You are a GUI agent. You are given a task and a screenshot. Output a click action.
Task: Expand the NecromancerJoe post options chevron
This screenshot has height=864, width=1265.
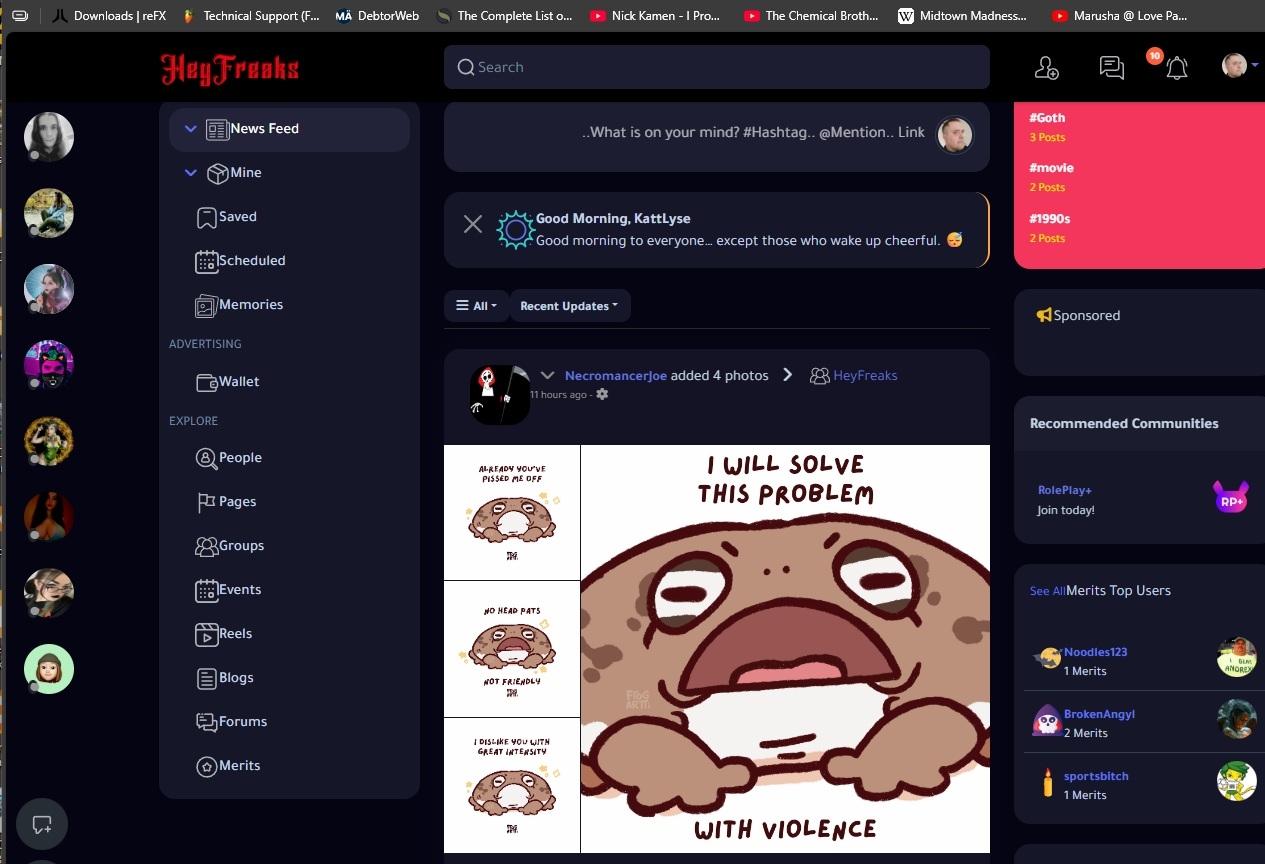(x=547, y=376)
